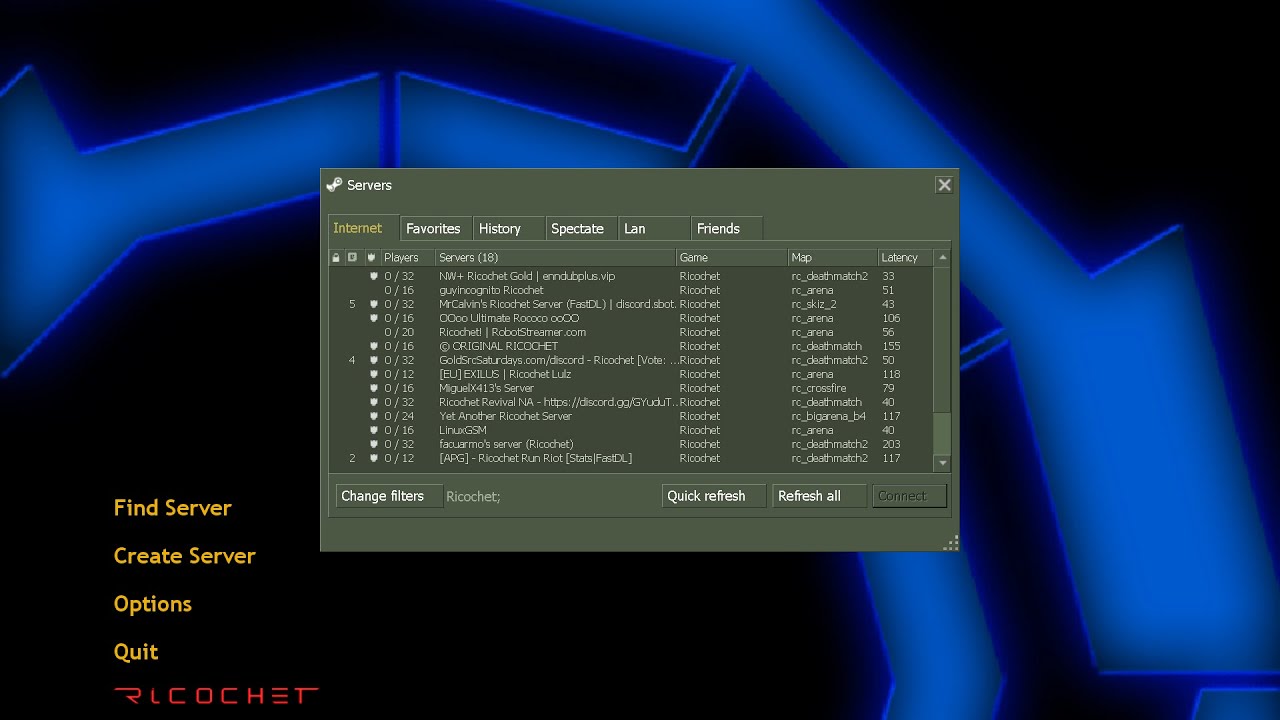Select '© ORIGINAL RICOCHET' server name
This screenshot has height=720, width=1280.
498,346
